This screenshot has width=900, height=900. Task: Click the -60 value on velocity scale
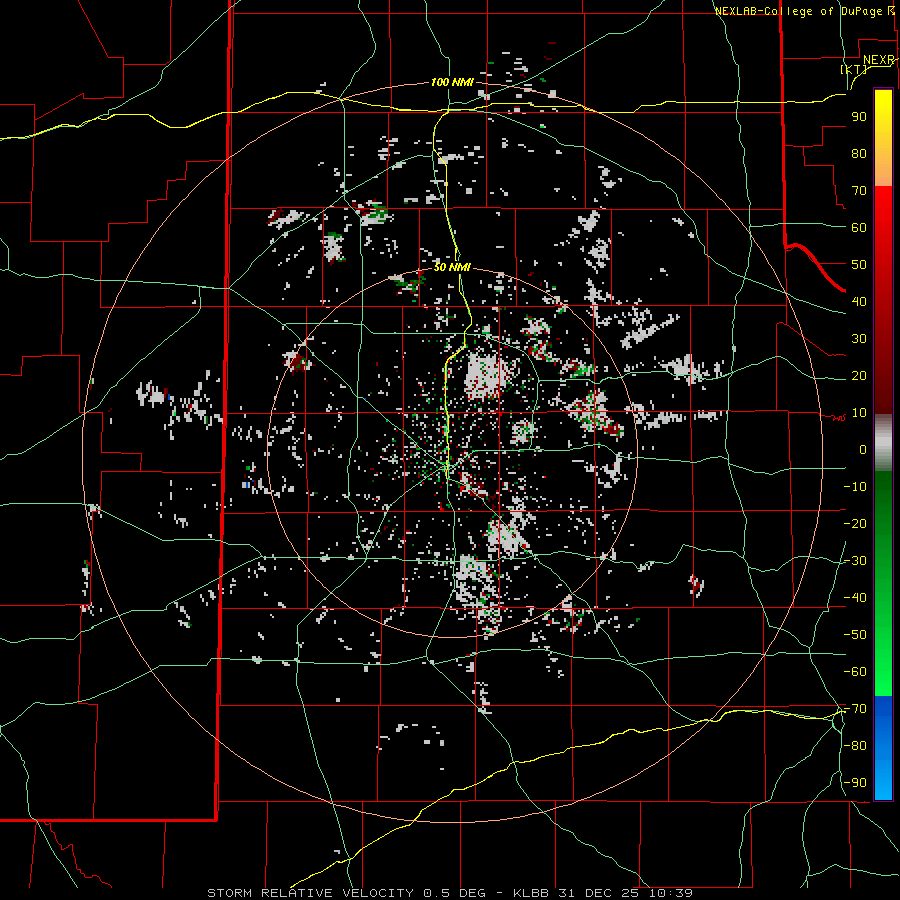point(855,672)
